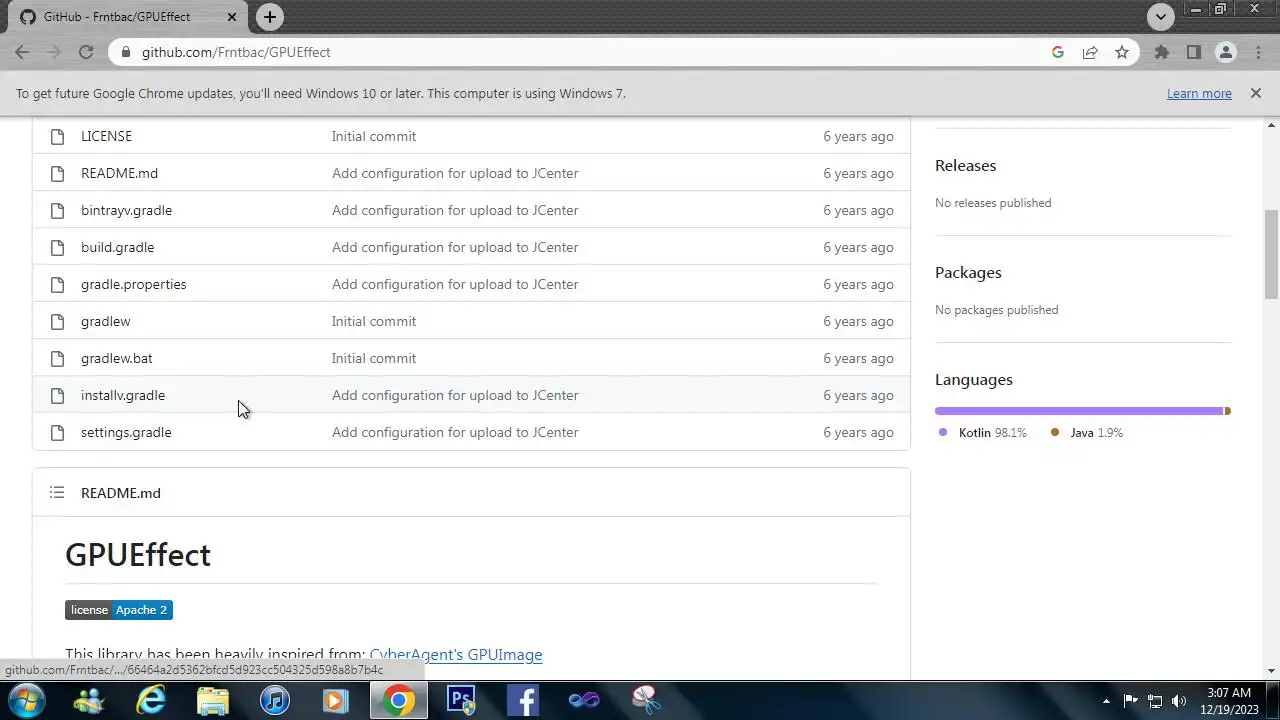Click the Kotlin 98.1% language link
Screen dimensions: 1280x720
983,432
